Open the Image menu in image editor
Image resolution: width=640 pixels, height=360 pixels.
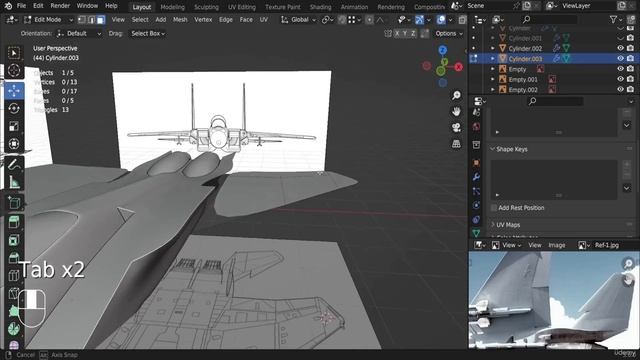(557, 245)
